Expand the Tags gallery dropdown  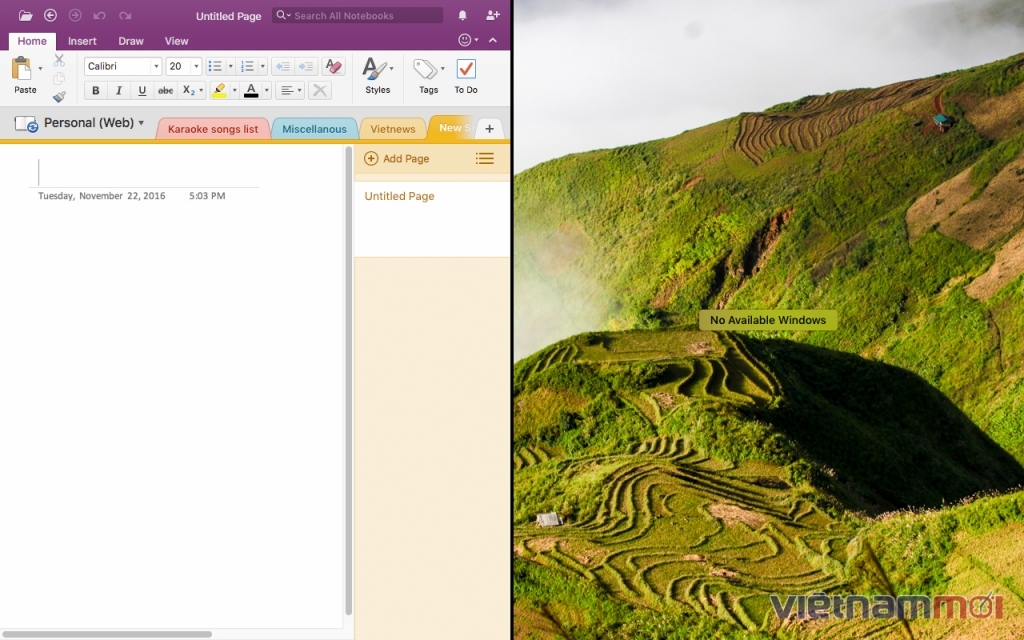point(442,68)
